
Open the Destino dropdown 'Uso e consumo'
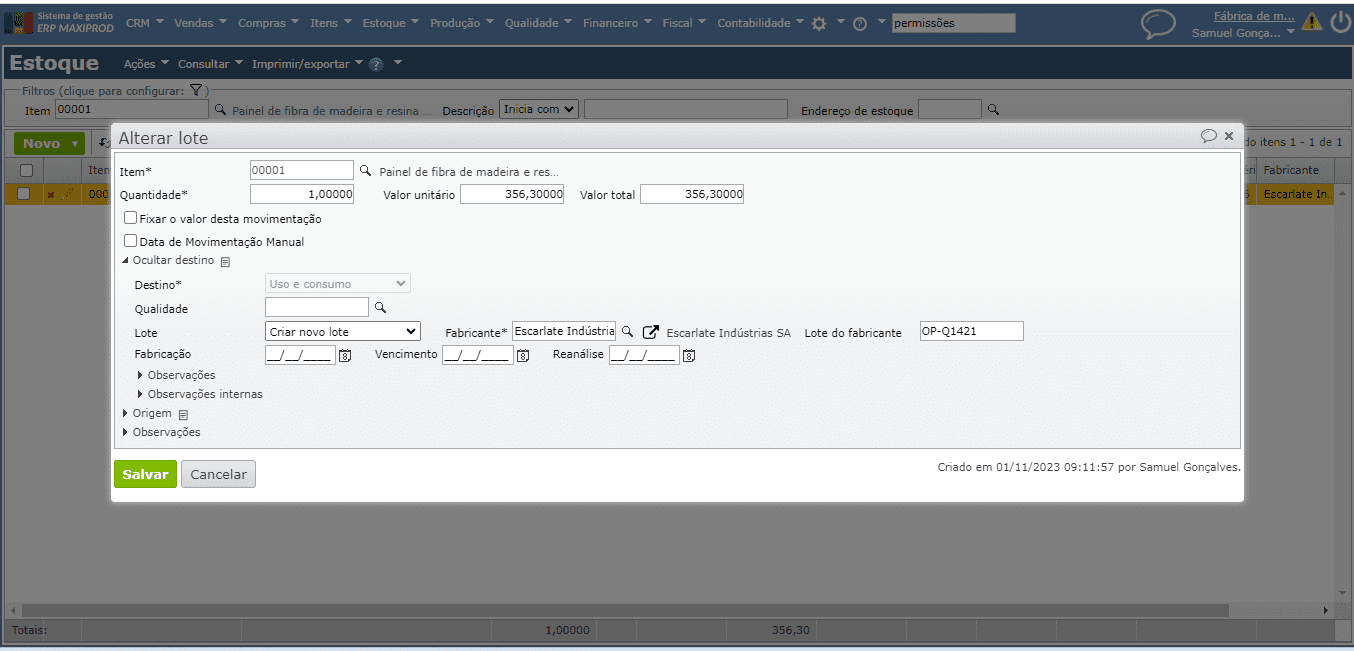click(338, 284)
